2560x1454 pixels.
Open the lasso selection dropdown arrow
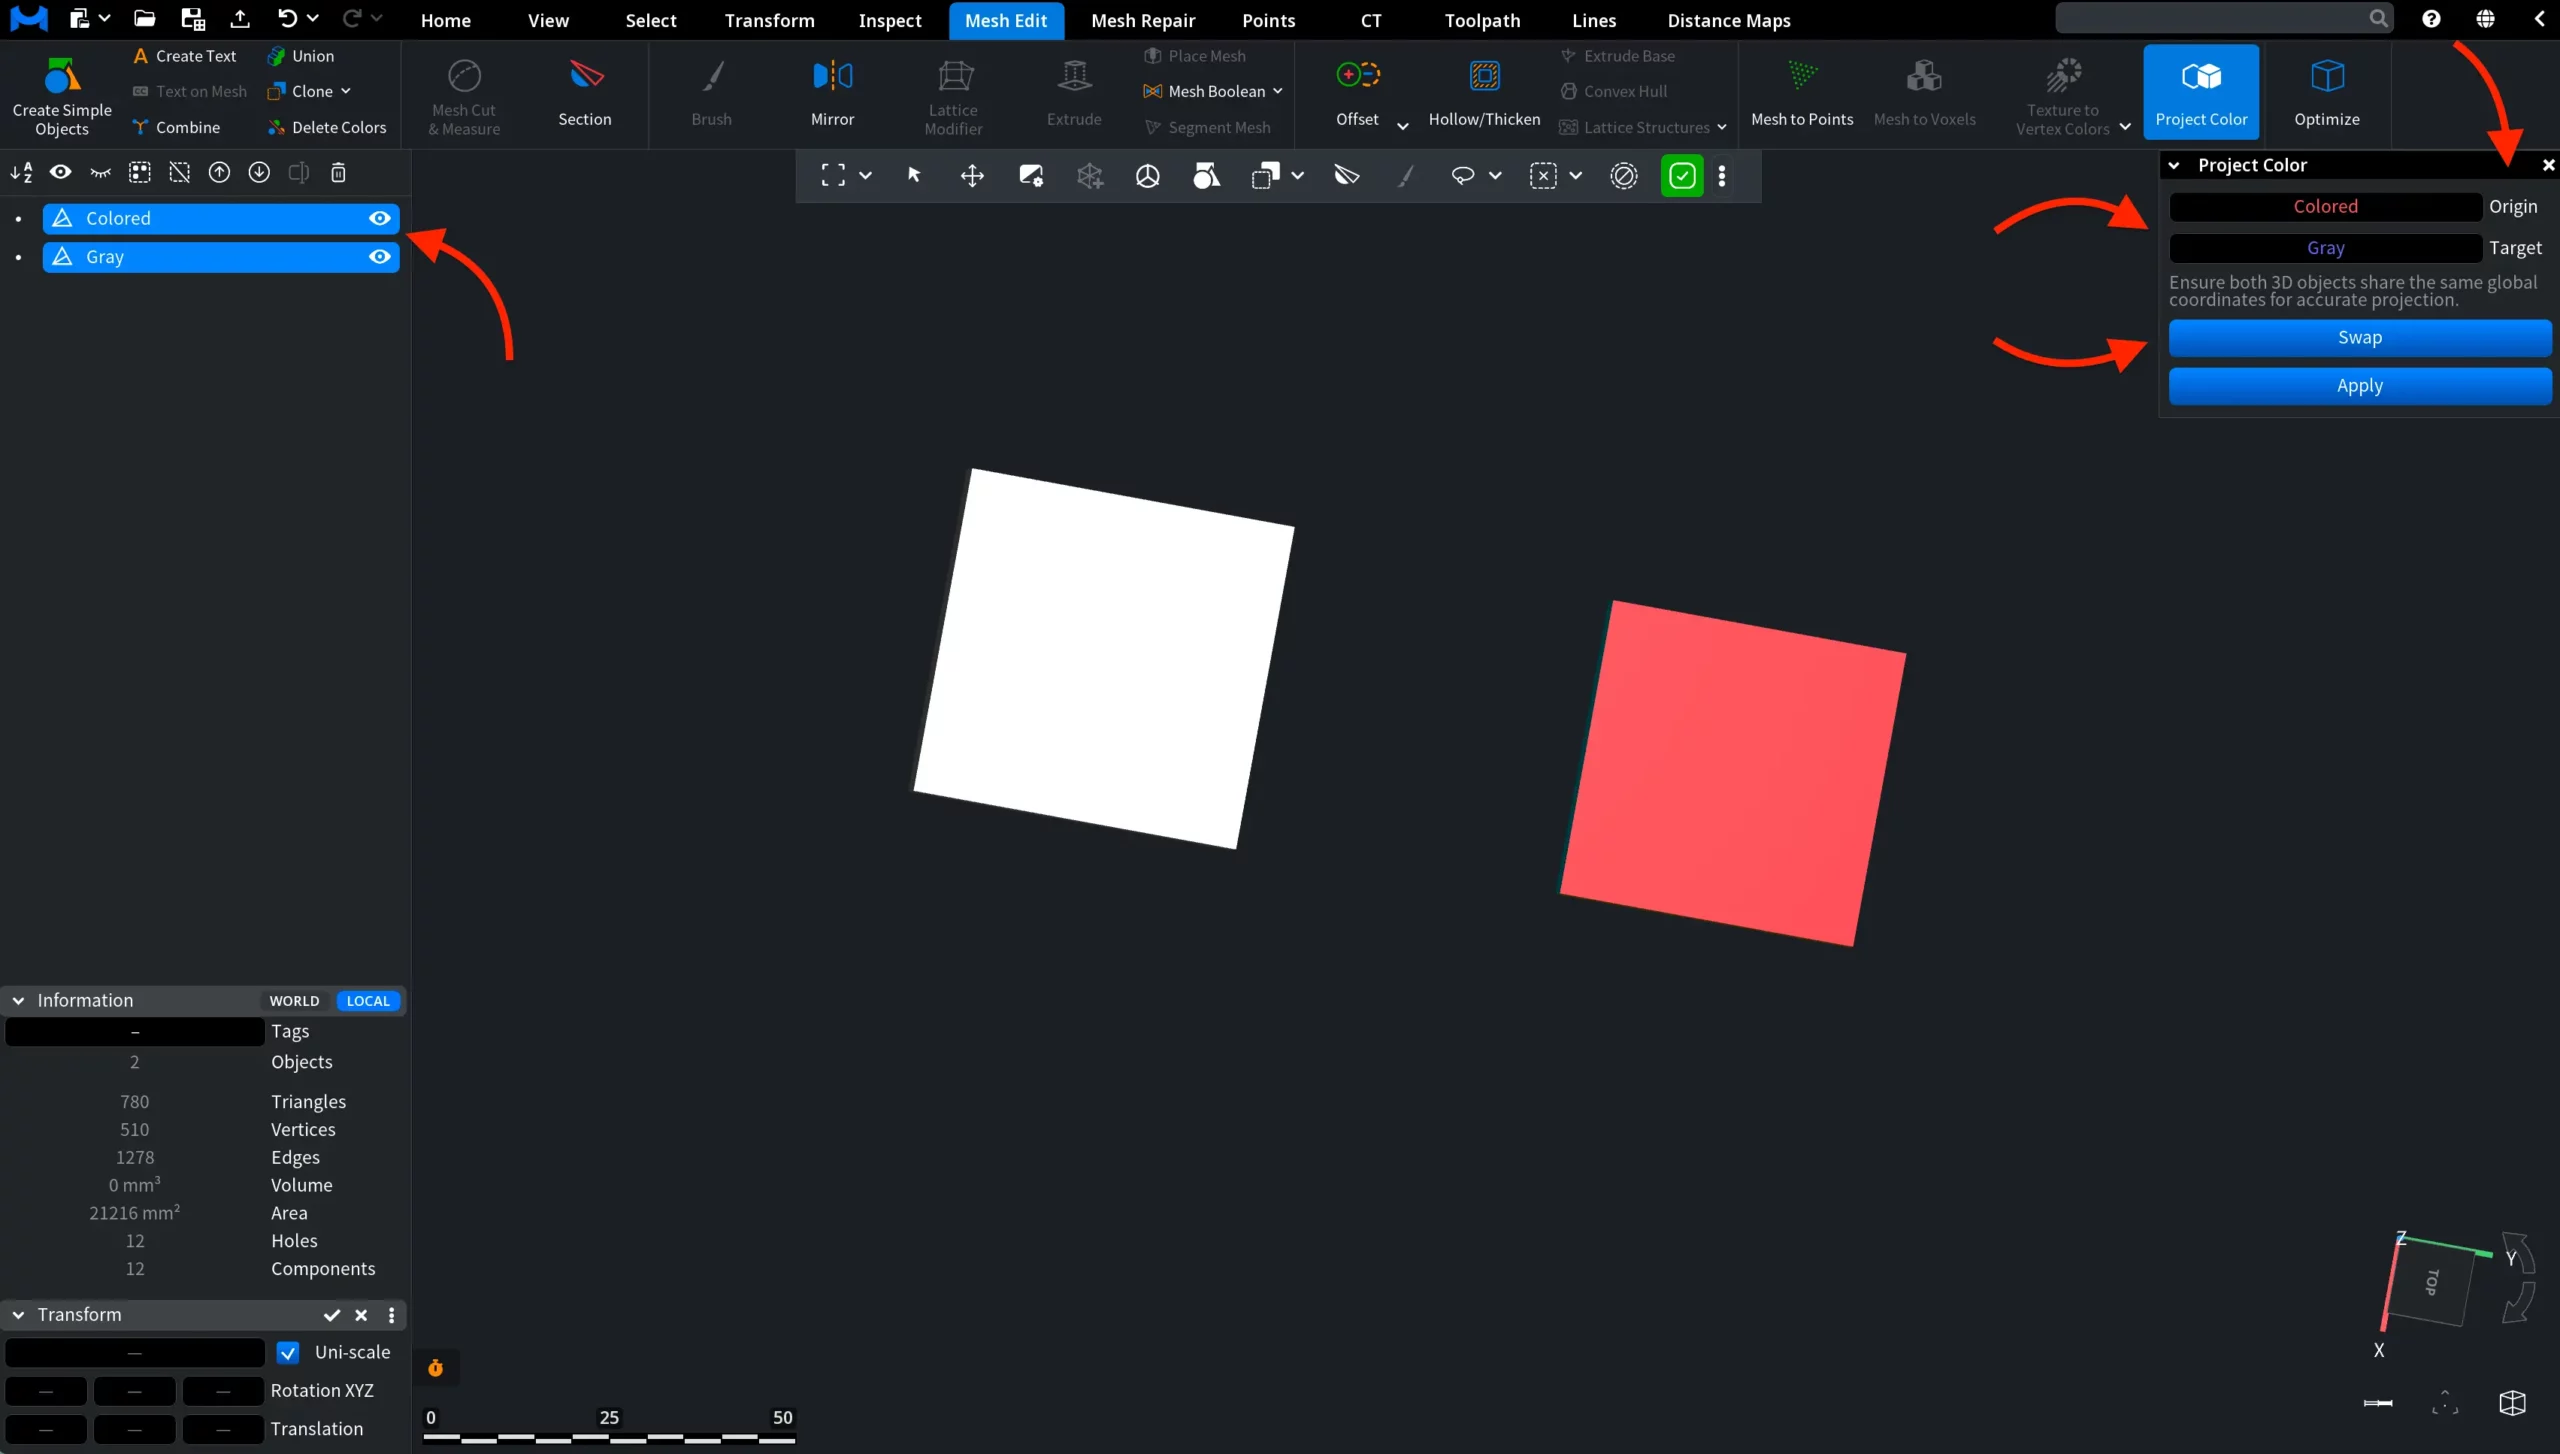click(x=1495, y=176)
